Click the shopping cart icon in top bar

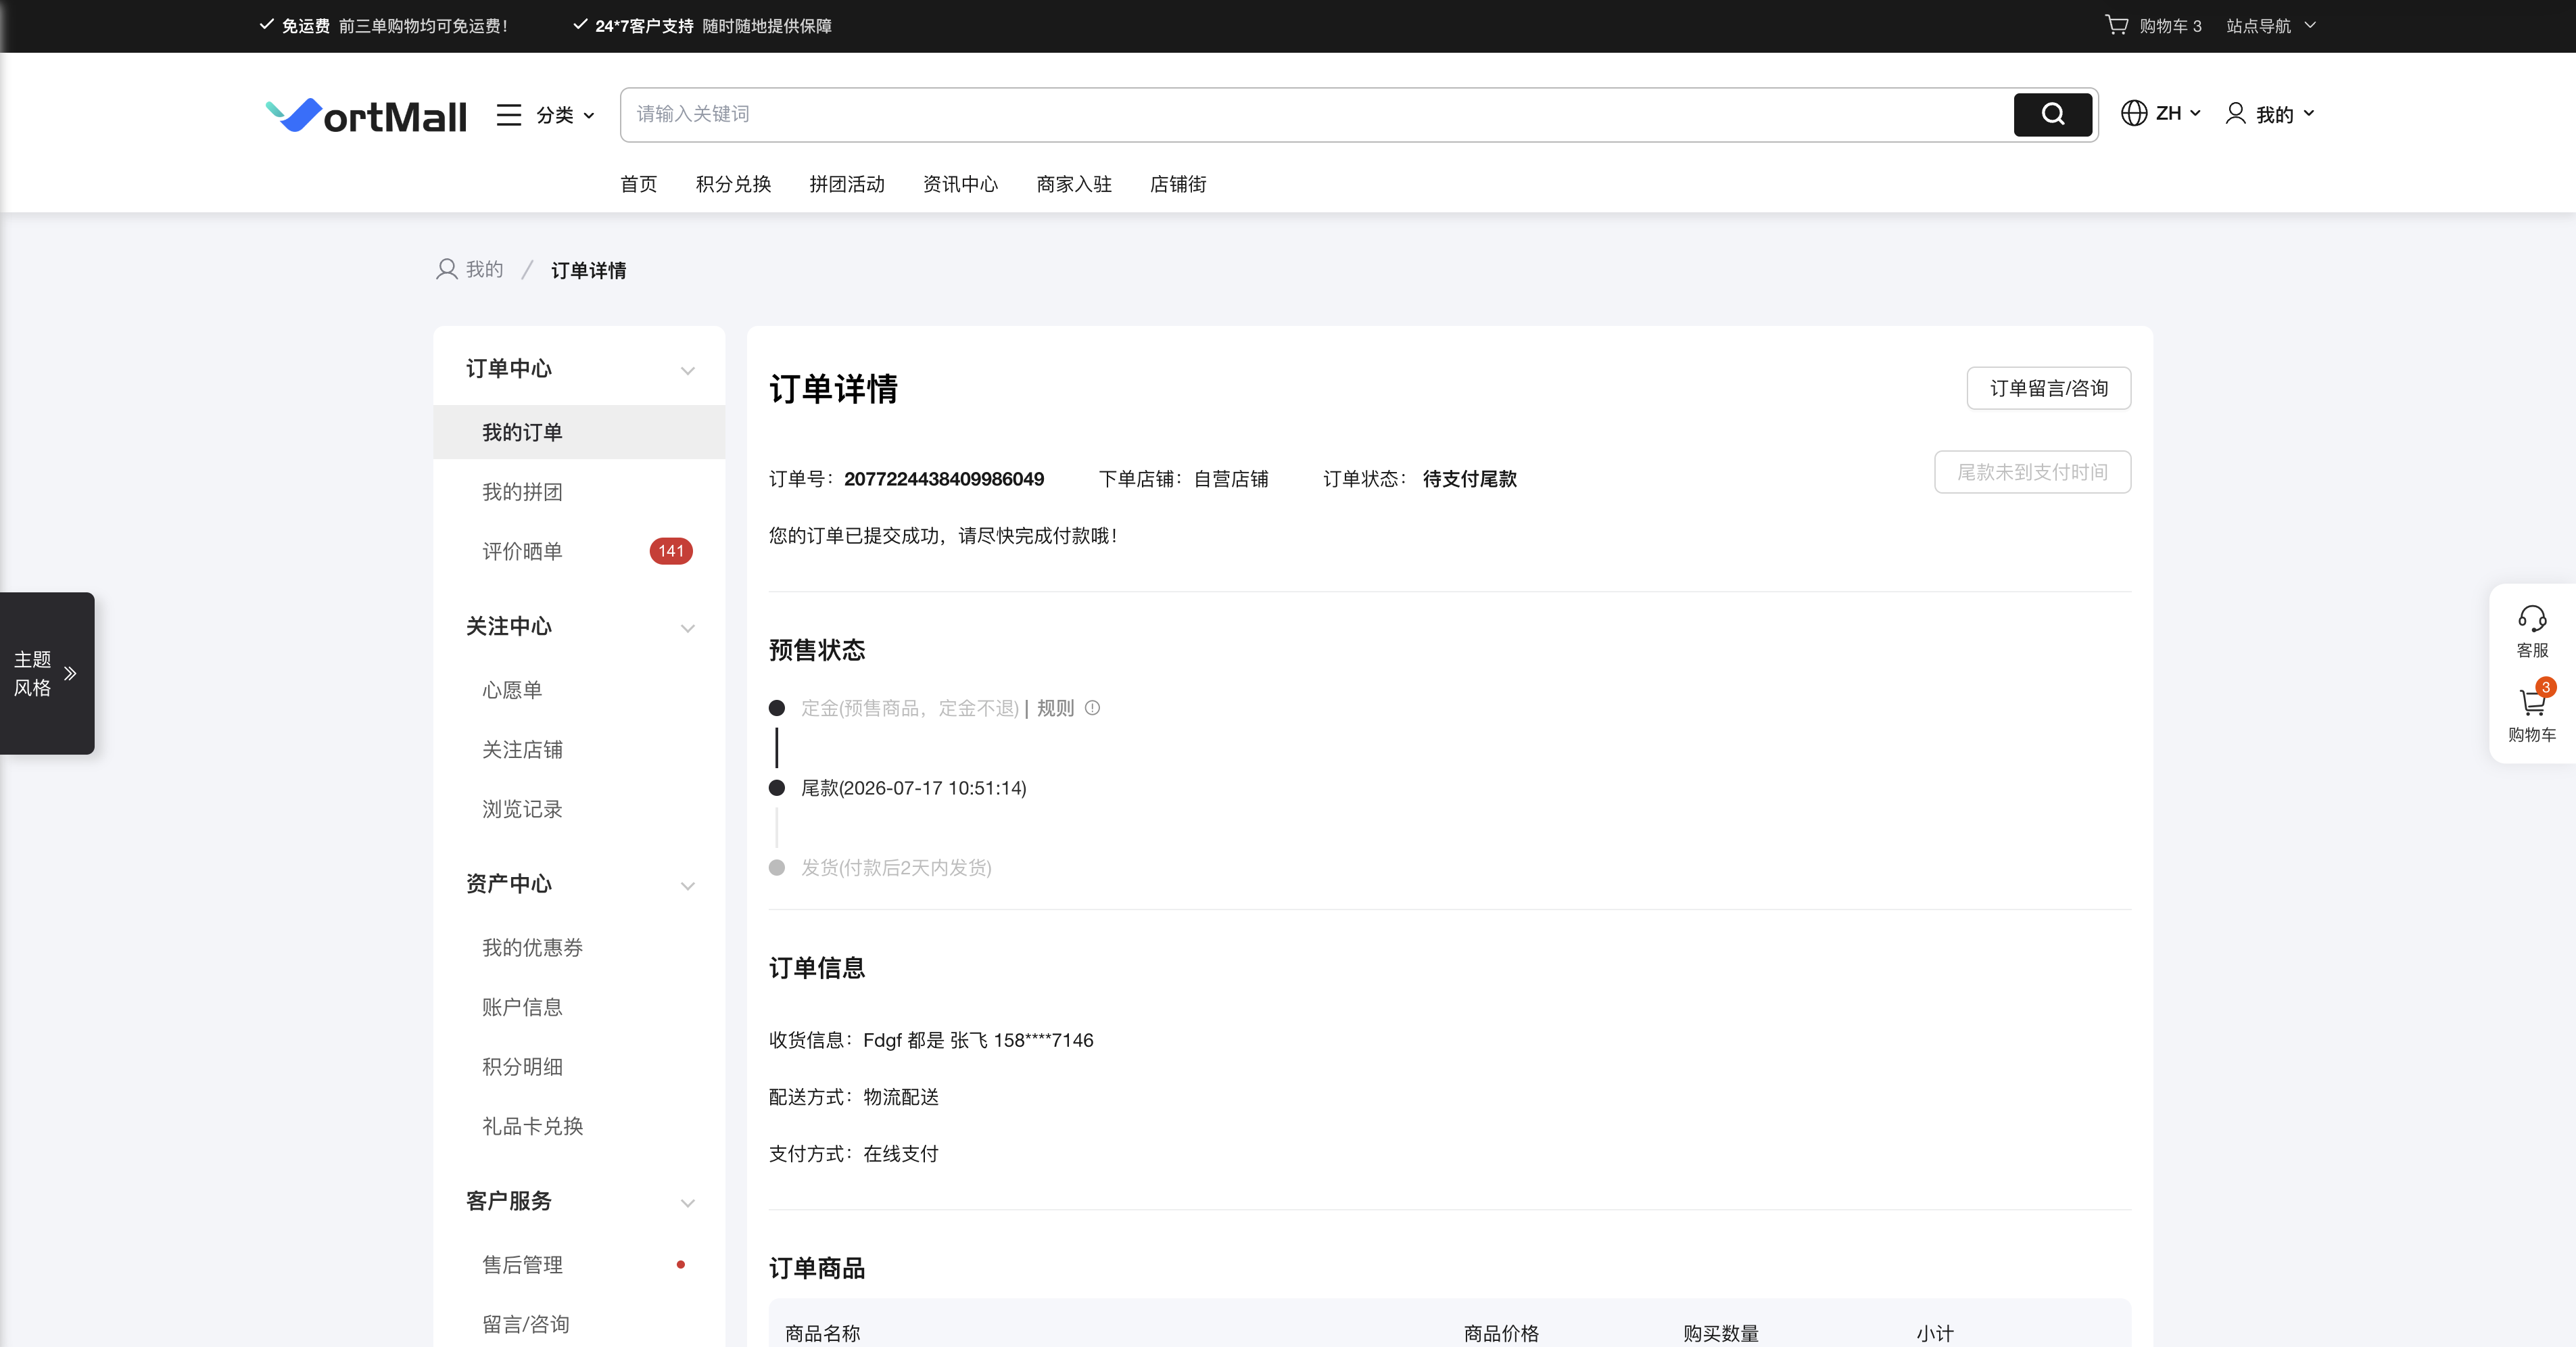[2116, 25]
